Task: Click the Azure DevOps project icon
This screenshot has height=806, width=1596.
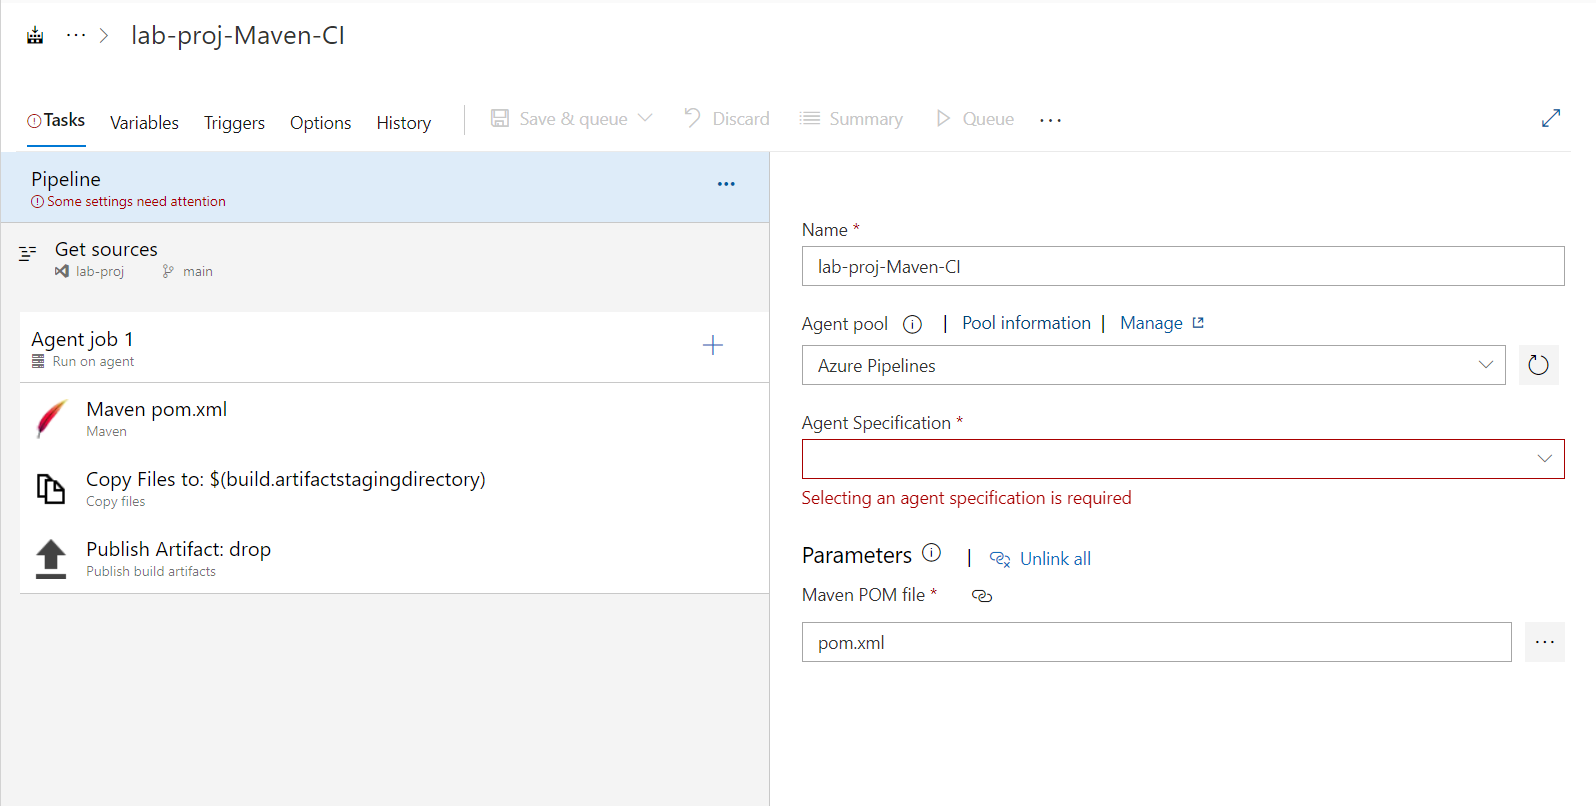Action: pyautogui.click(x=35, y=36)
